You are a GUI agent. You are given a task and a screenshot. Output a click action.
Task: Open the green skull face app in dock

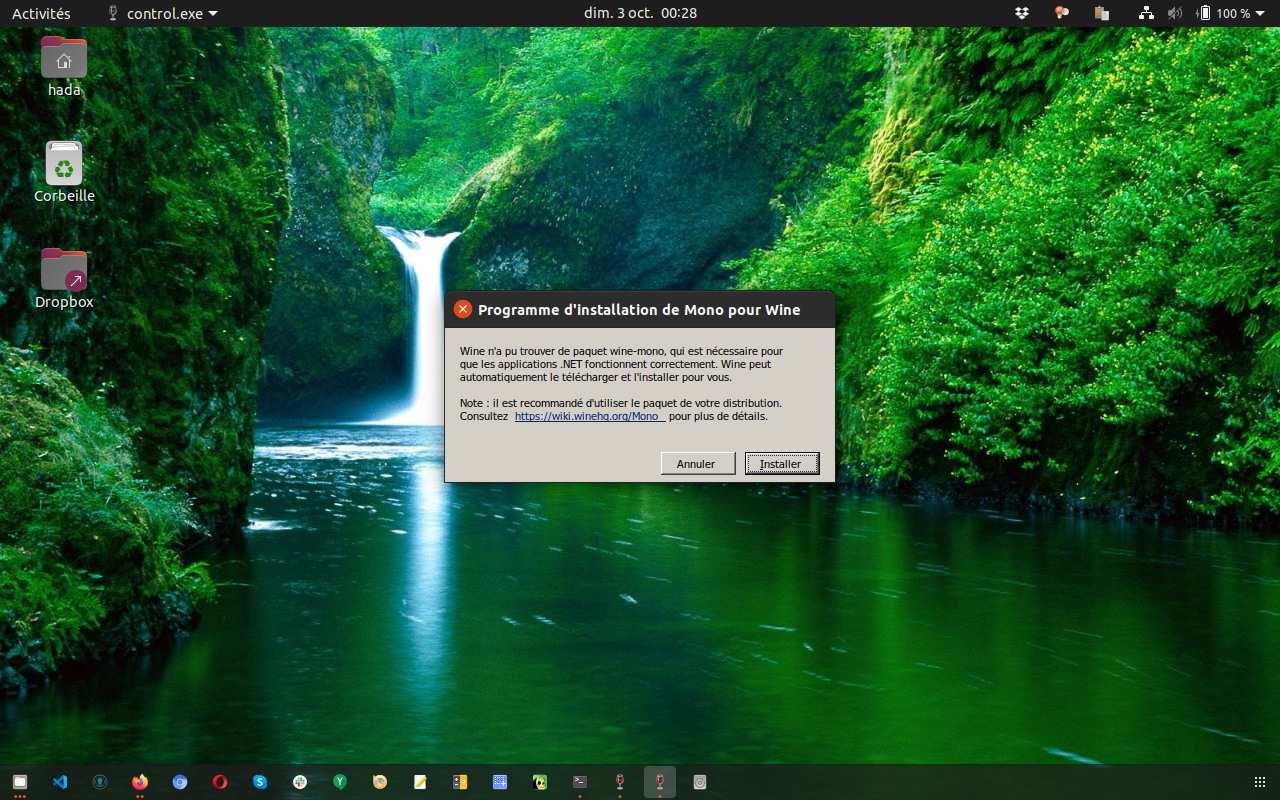click(x=540, y=782)
